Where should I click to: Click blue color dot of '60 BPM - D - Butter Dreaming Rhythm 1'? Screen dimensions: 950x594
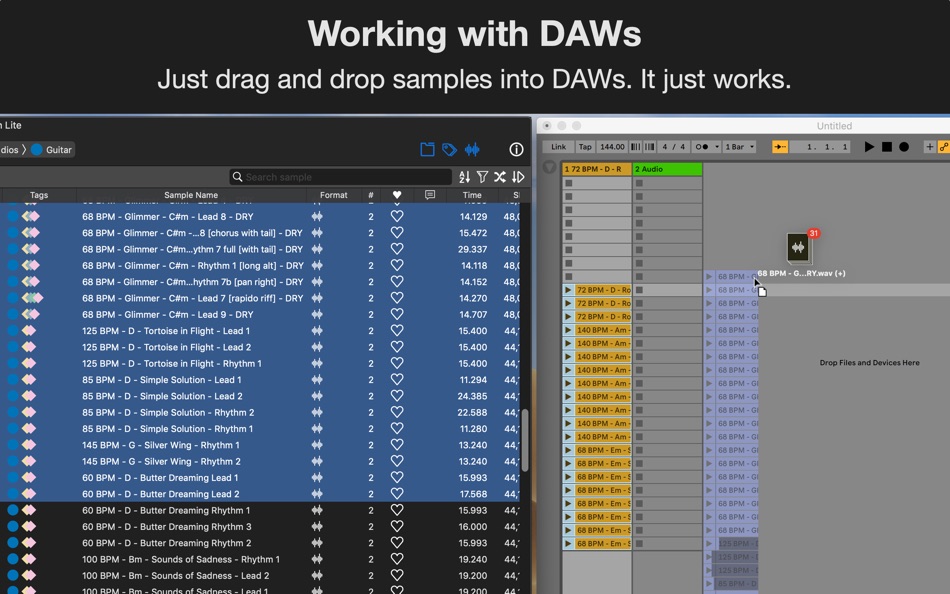[x=12, y=510]
